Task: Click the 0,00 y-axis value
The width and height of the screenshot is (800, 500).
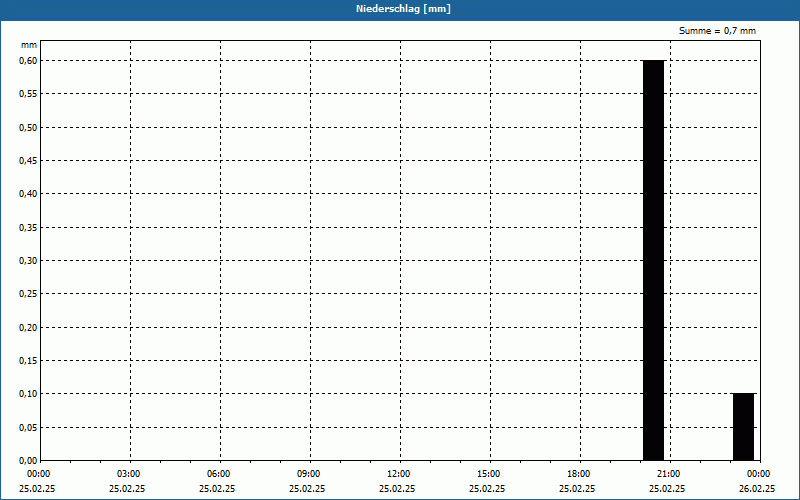Action: pyautogui.click(x=28, y=461)
